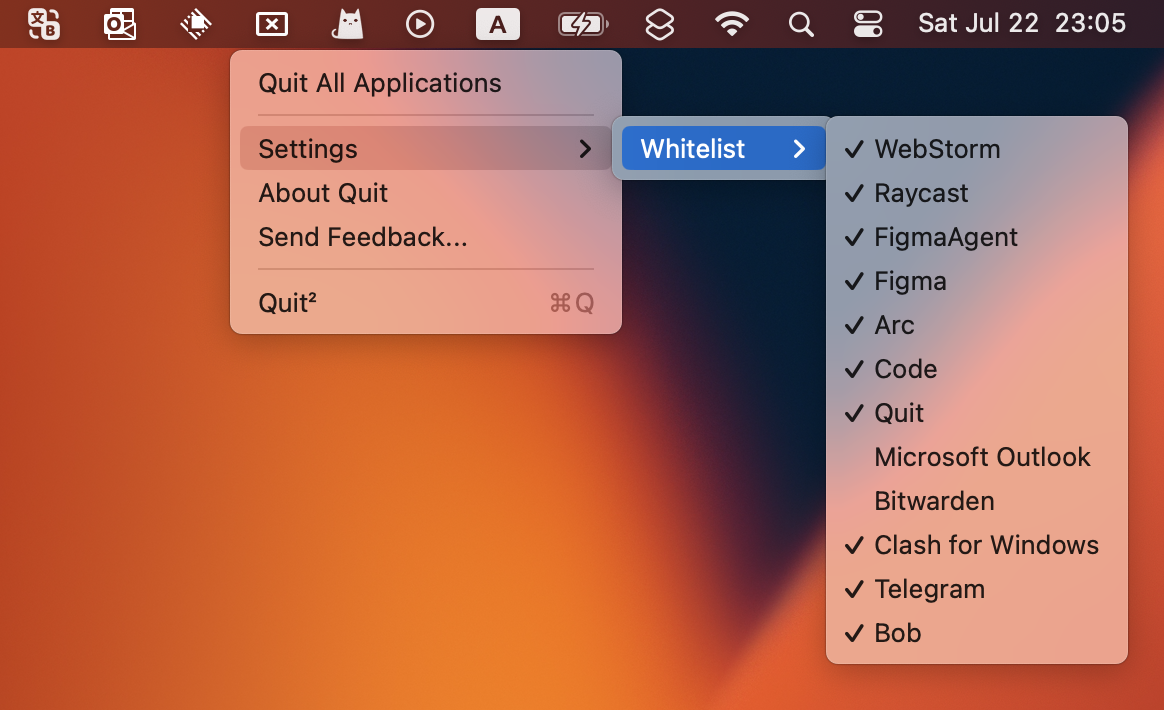The image size is (1164, 710).
Task: Select the Quit² menu item
Action: coord(425,302)
